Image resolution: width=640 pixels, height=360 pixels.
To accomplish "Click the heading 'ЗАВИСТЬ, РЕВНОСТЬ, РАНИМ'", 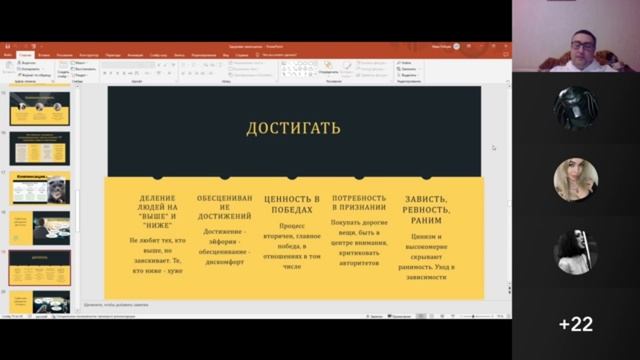I will [x=426, y=210].
